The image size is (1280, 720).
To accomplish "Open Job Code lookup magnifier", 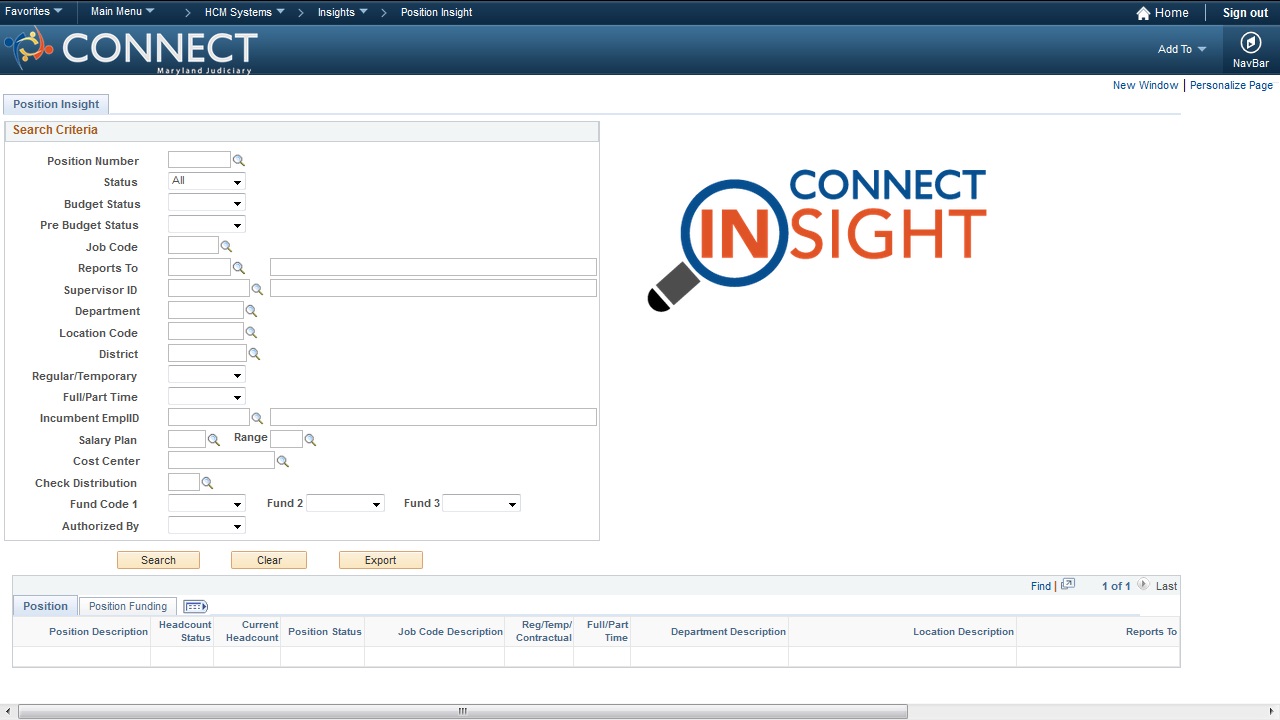I will (x=226, y=246).
